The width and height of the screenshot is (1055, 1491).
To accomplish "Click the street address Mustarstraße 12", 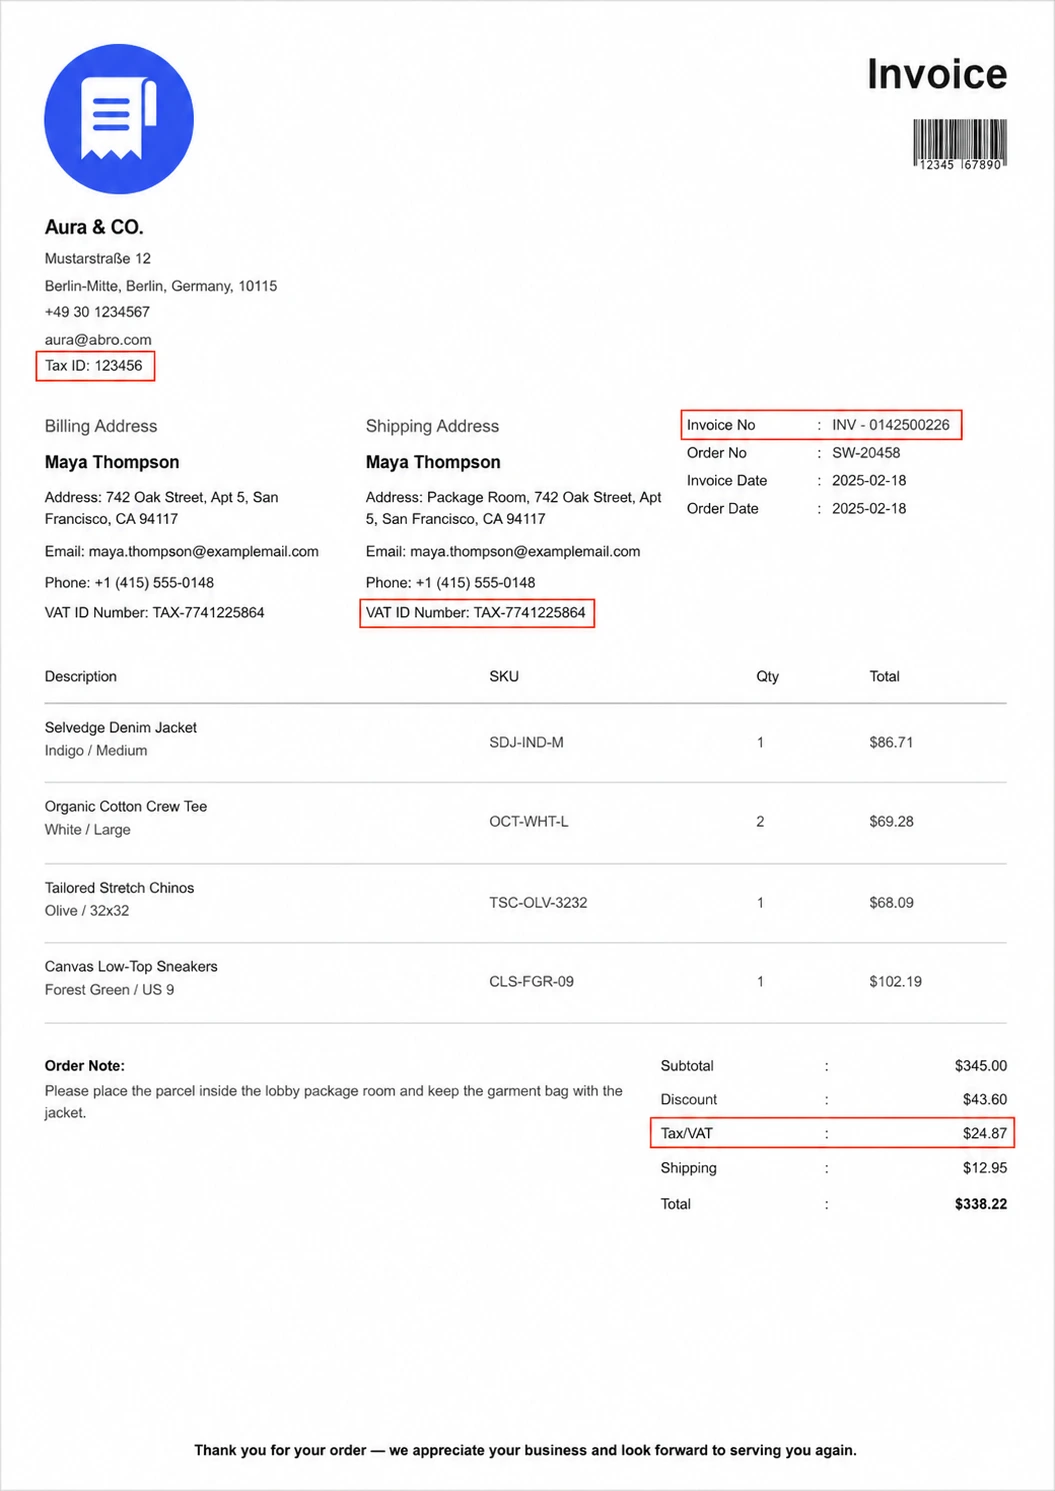I will (98, 258).
